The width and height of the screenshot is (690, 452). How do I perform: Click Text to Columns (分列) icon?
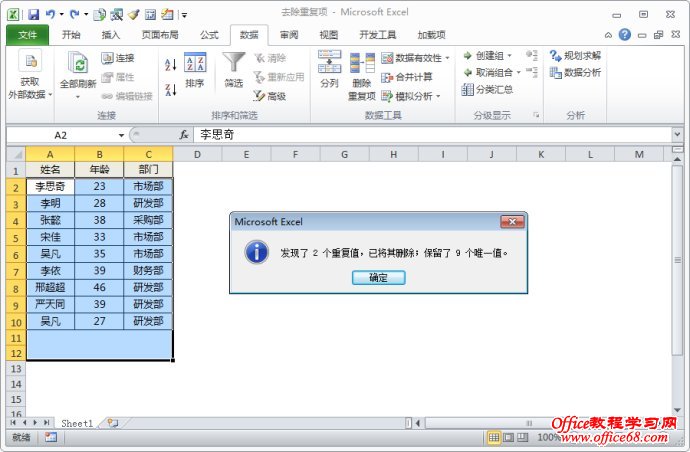click(x=329, y=63)
